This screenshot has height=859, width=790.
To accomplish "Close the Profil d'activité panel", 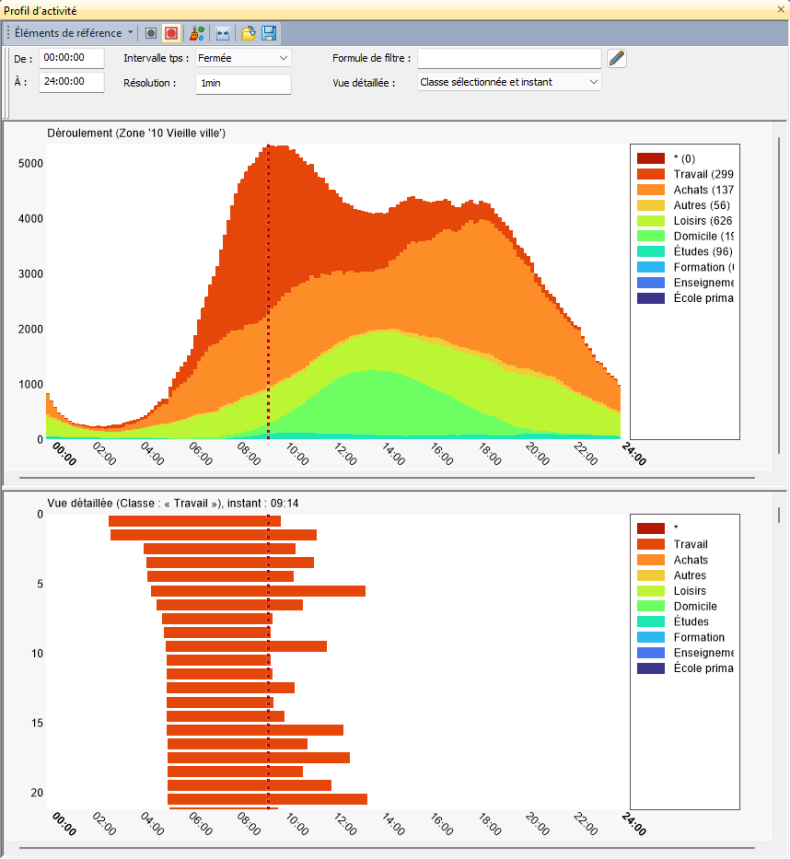I will [x=781, y=9].
